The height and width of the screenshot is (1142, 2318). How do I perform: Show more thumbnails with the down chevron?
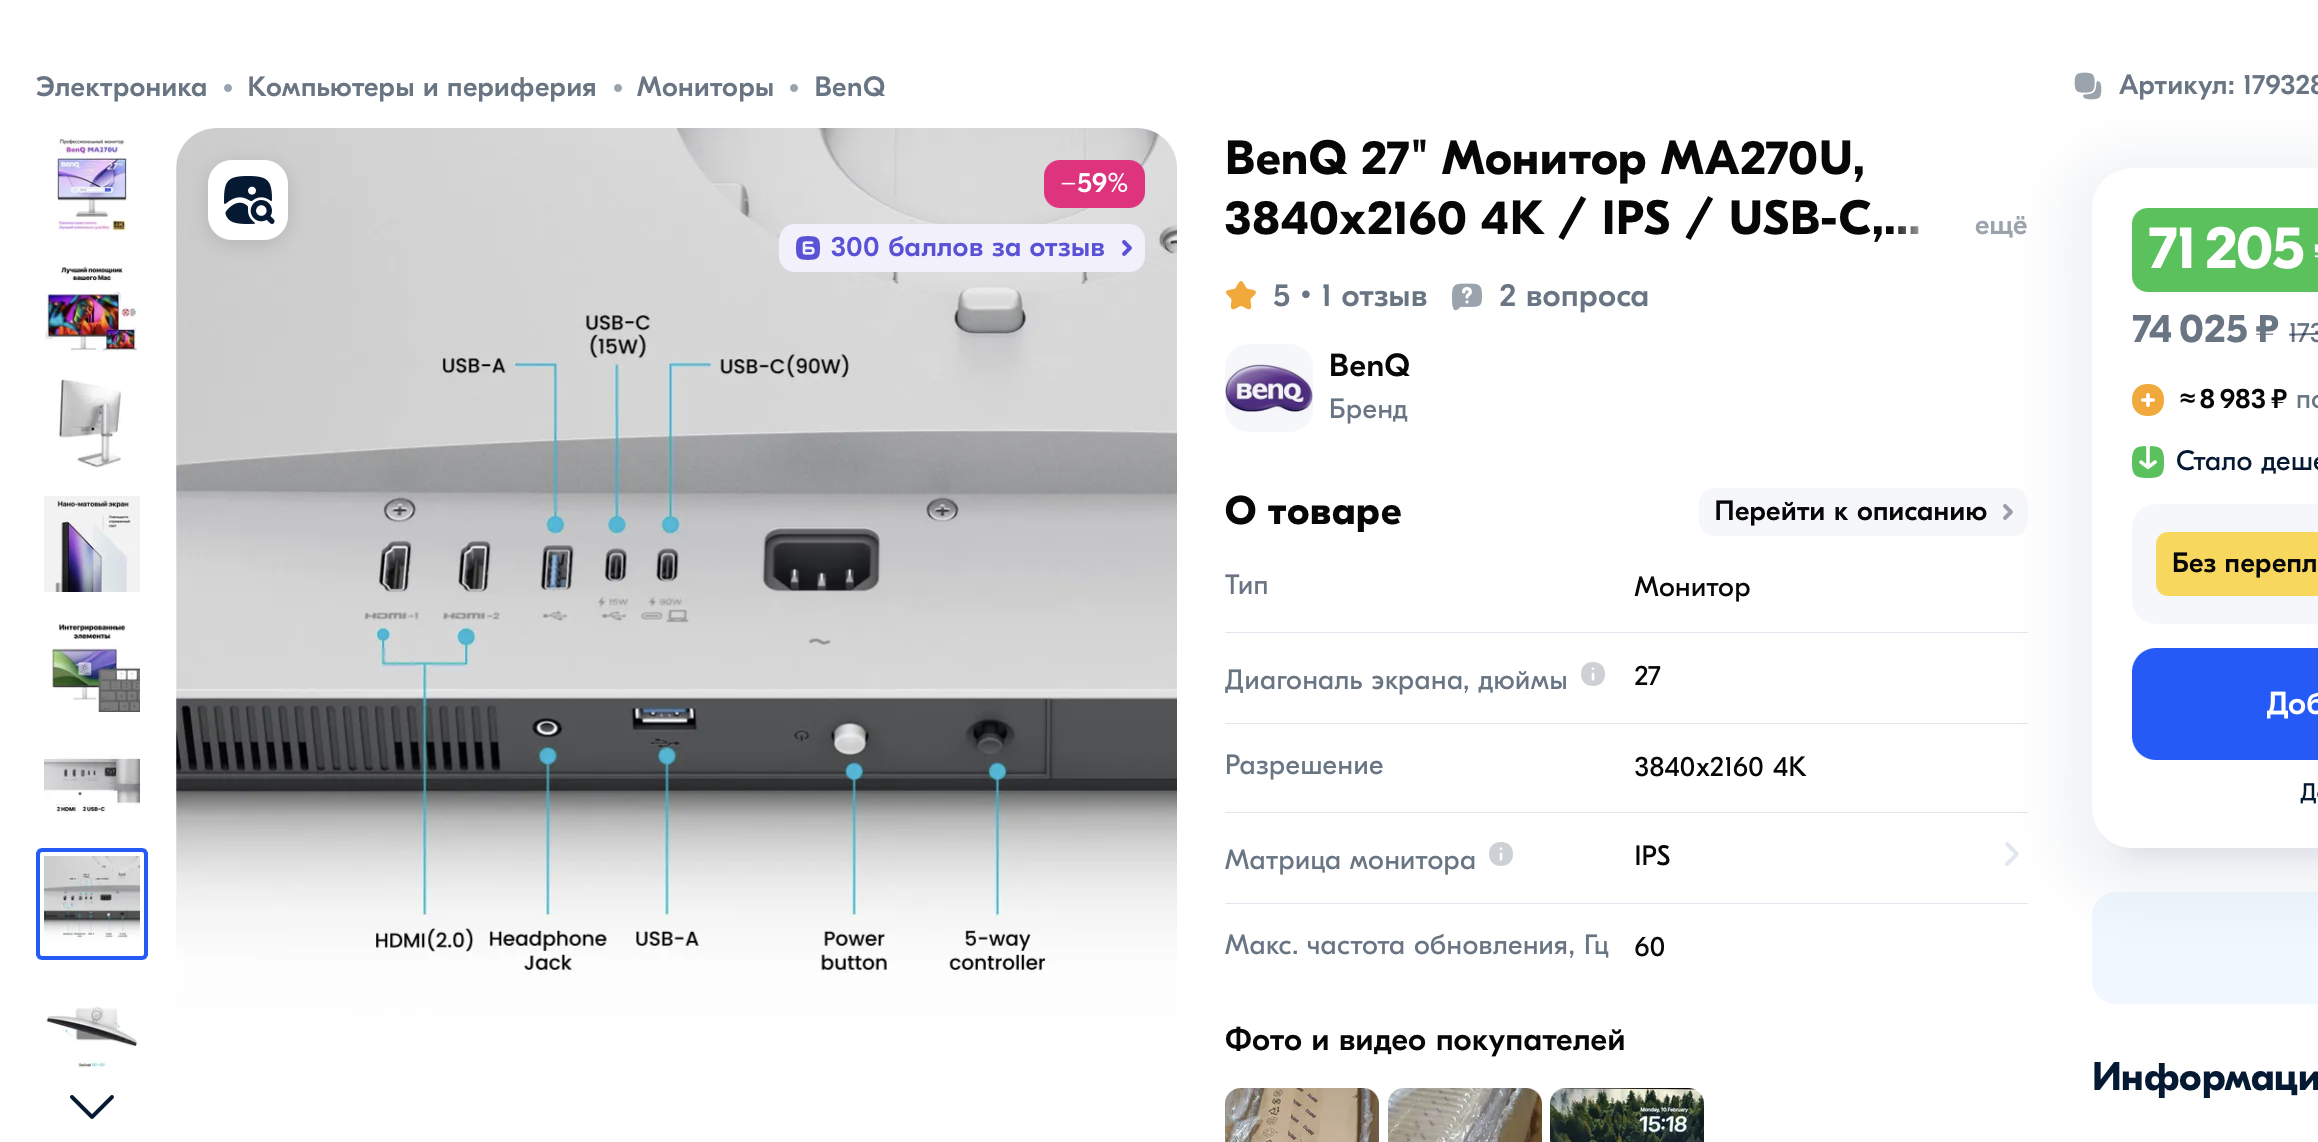coord(92,1106)
